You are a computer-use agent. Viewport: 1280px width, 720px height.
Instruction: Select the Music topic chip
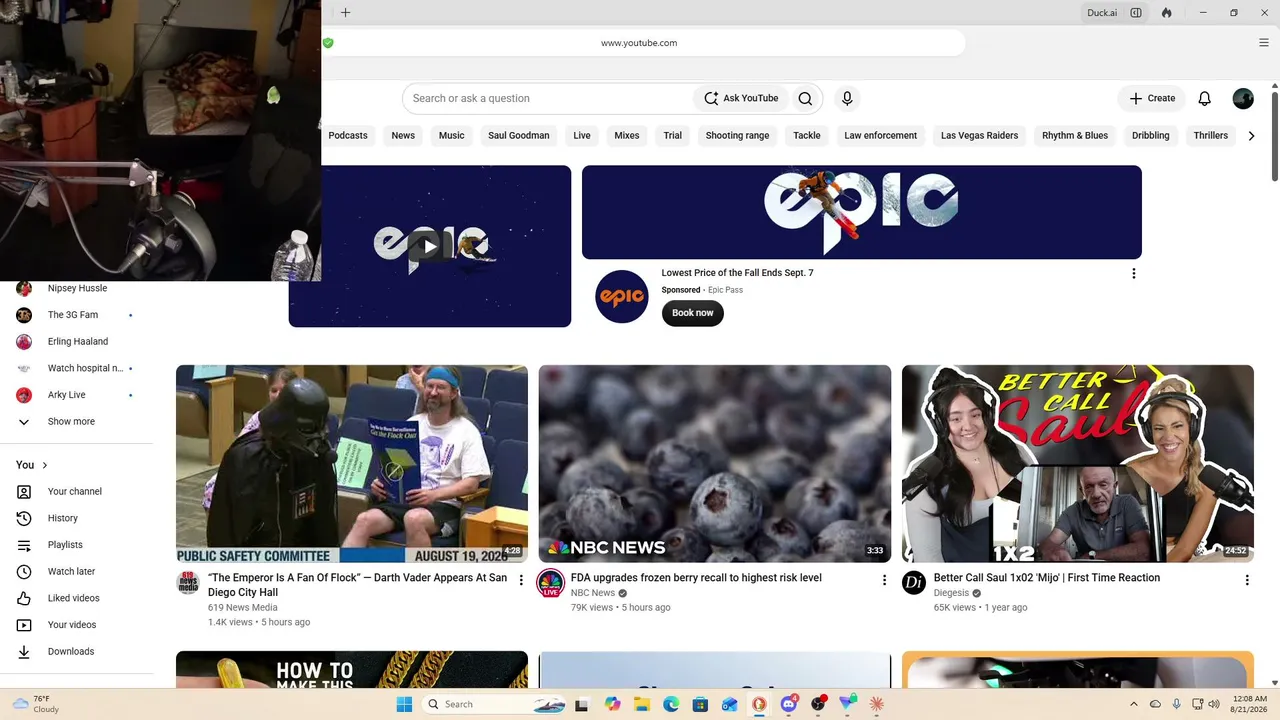pos(452,136)
